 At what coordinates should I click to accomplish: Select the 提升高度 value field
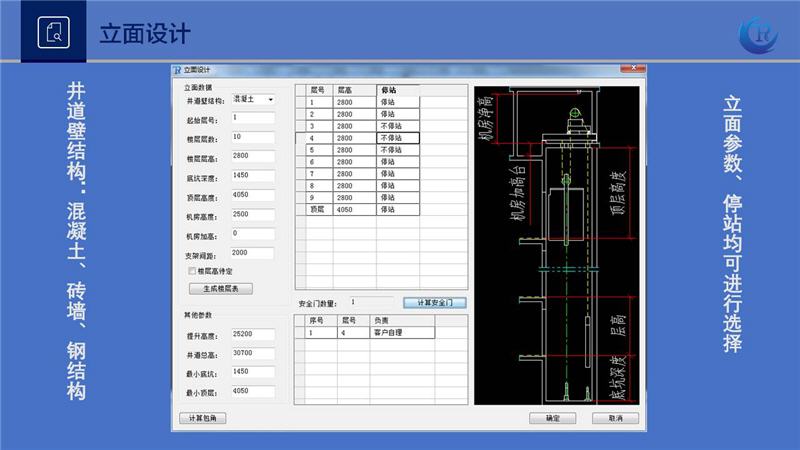(252, 334)
